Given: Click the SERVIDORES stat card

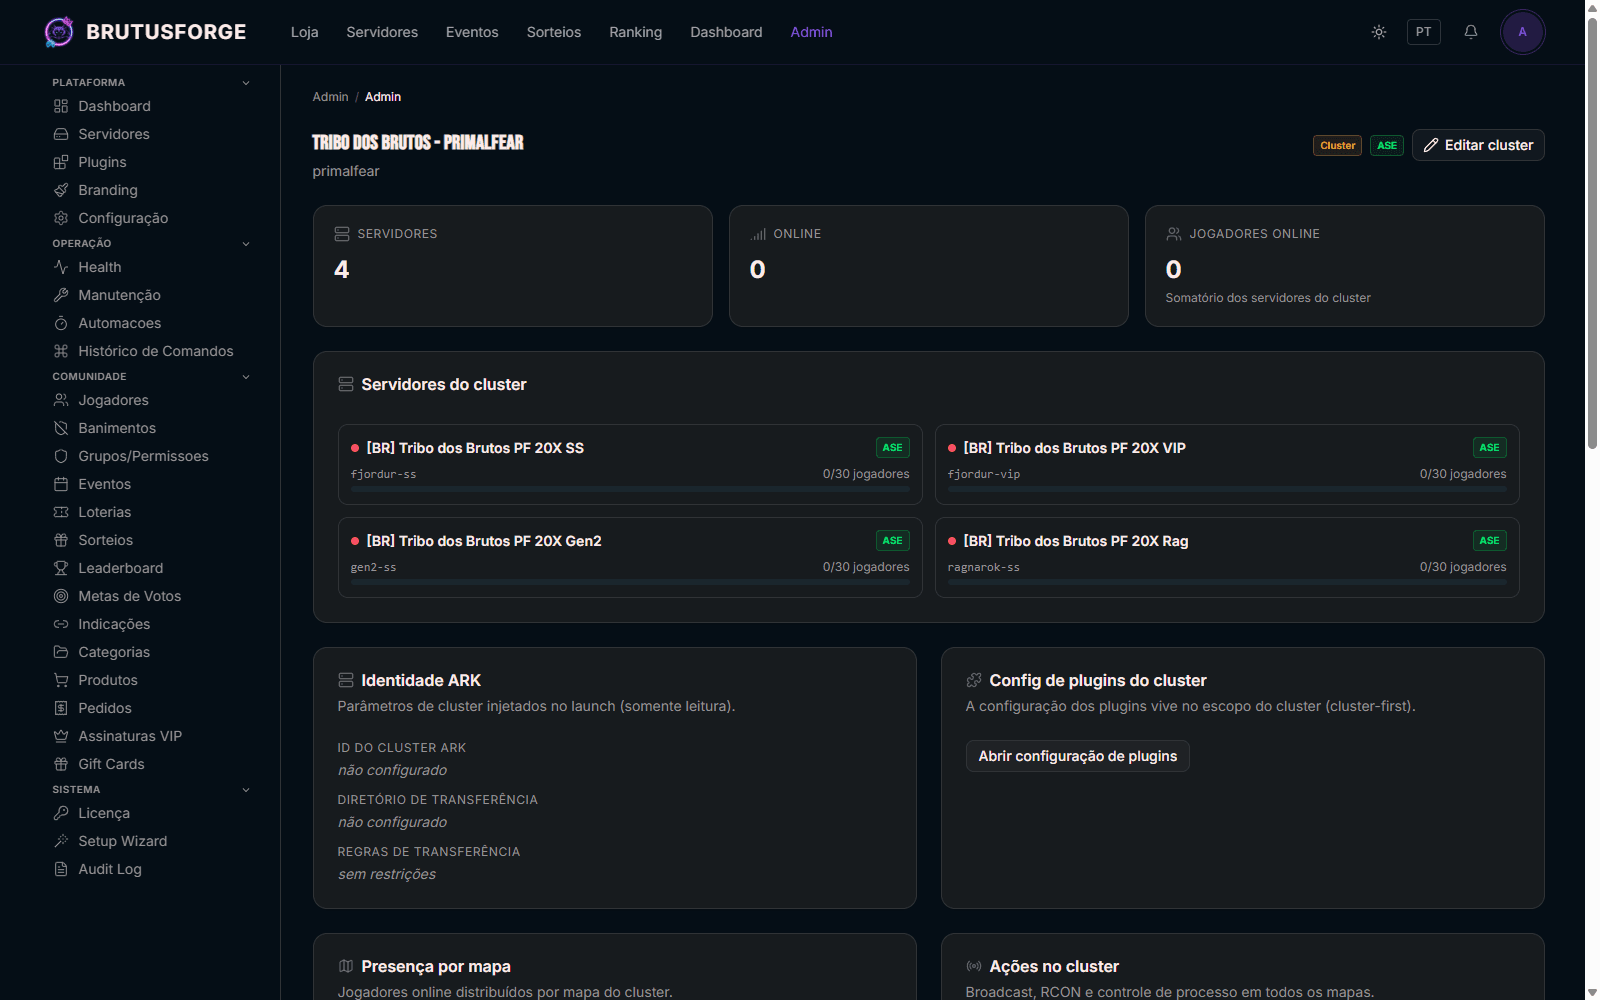Looking at the screenshot, I should pyautogui.click(x=513, y=266).
